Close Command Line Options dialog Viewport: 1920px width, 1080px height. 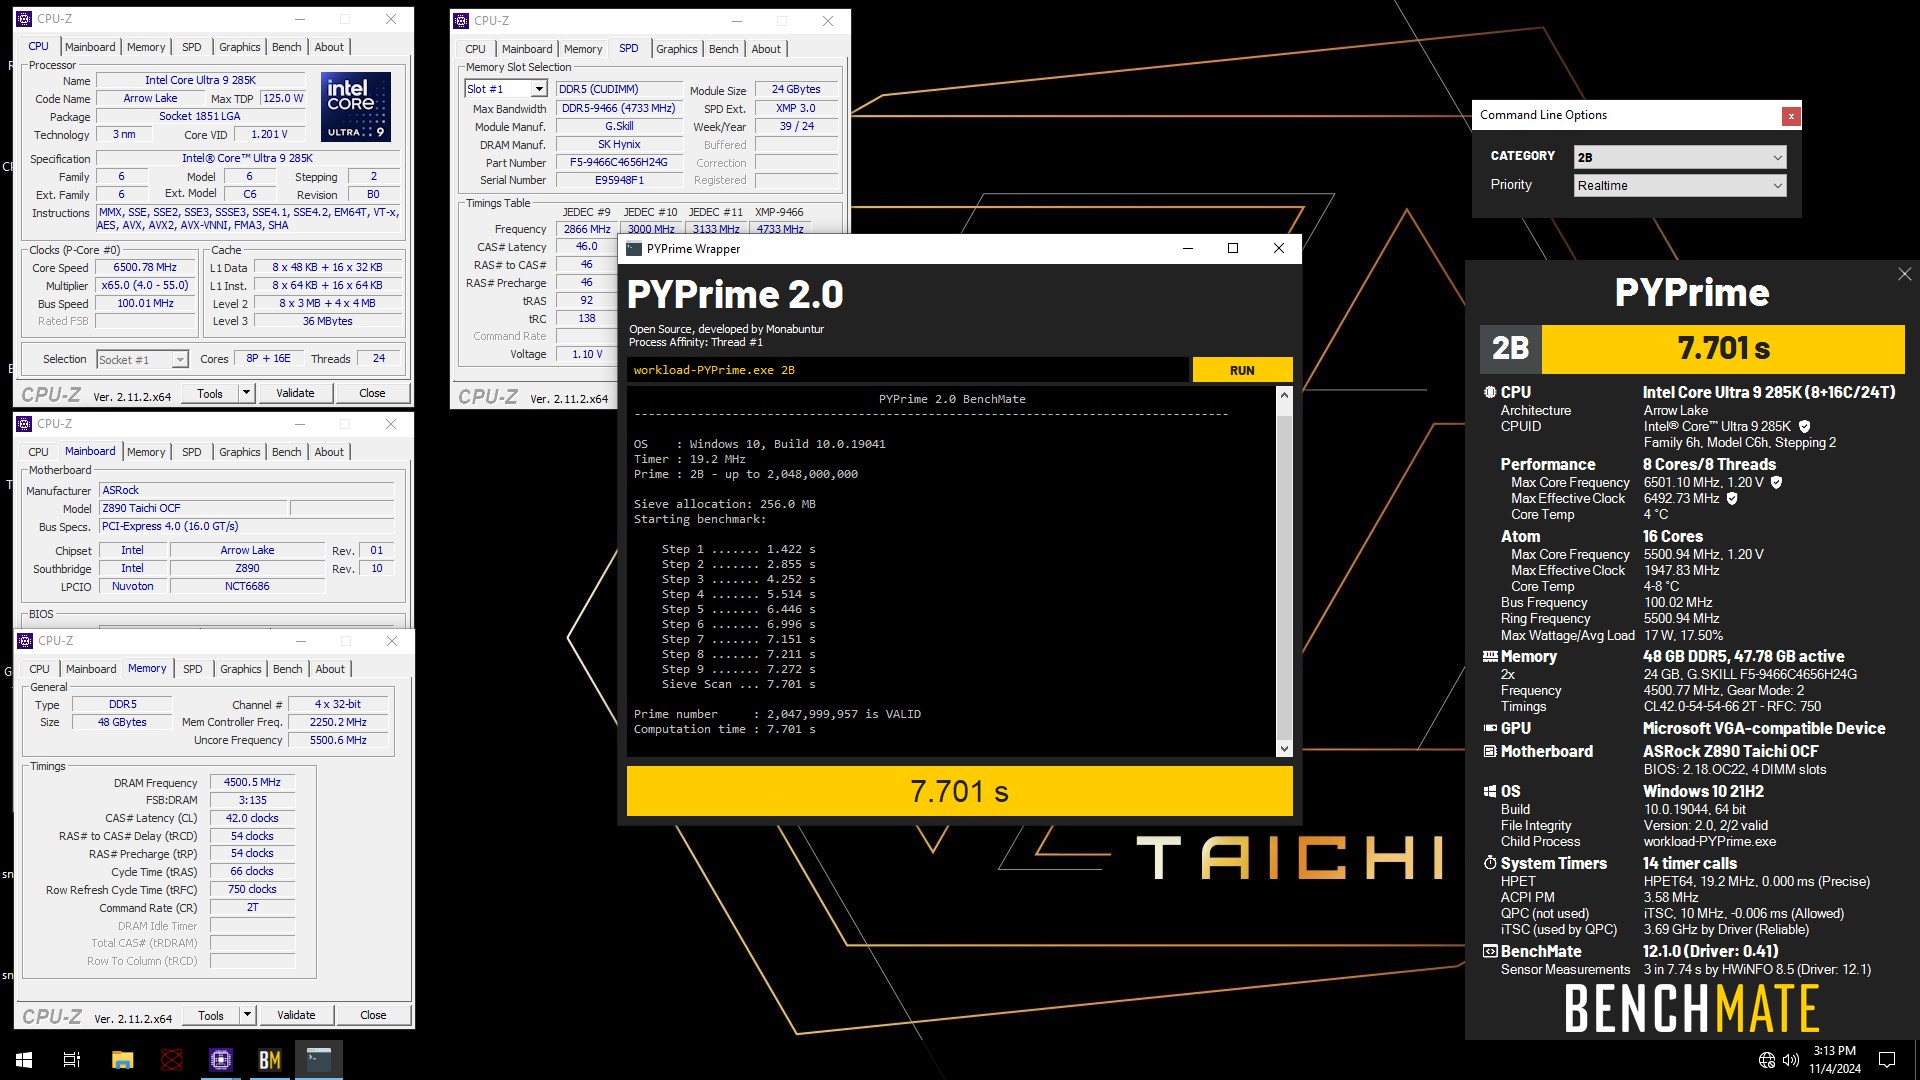[1791, 116]
